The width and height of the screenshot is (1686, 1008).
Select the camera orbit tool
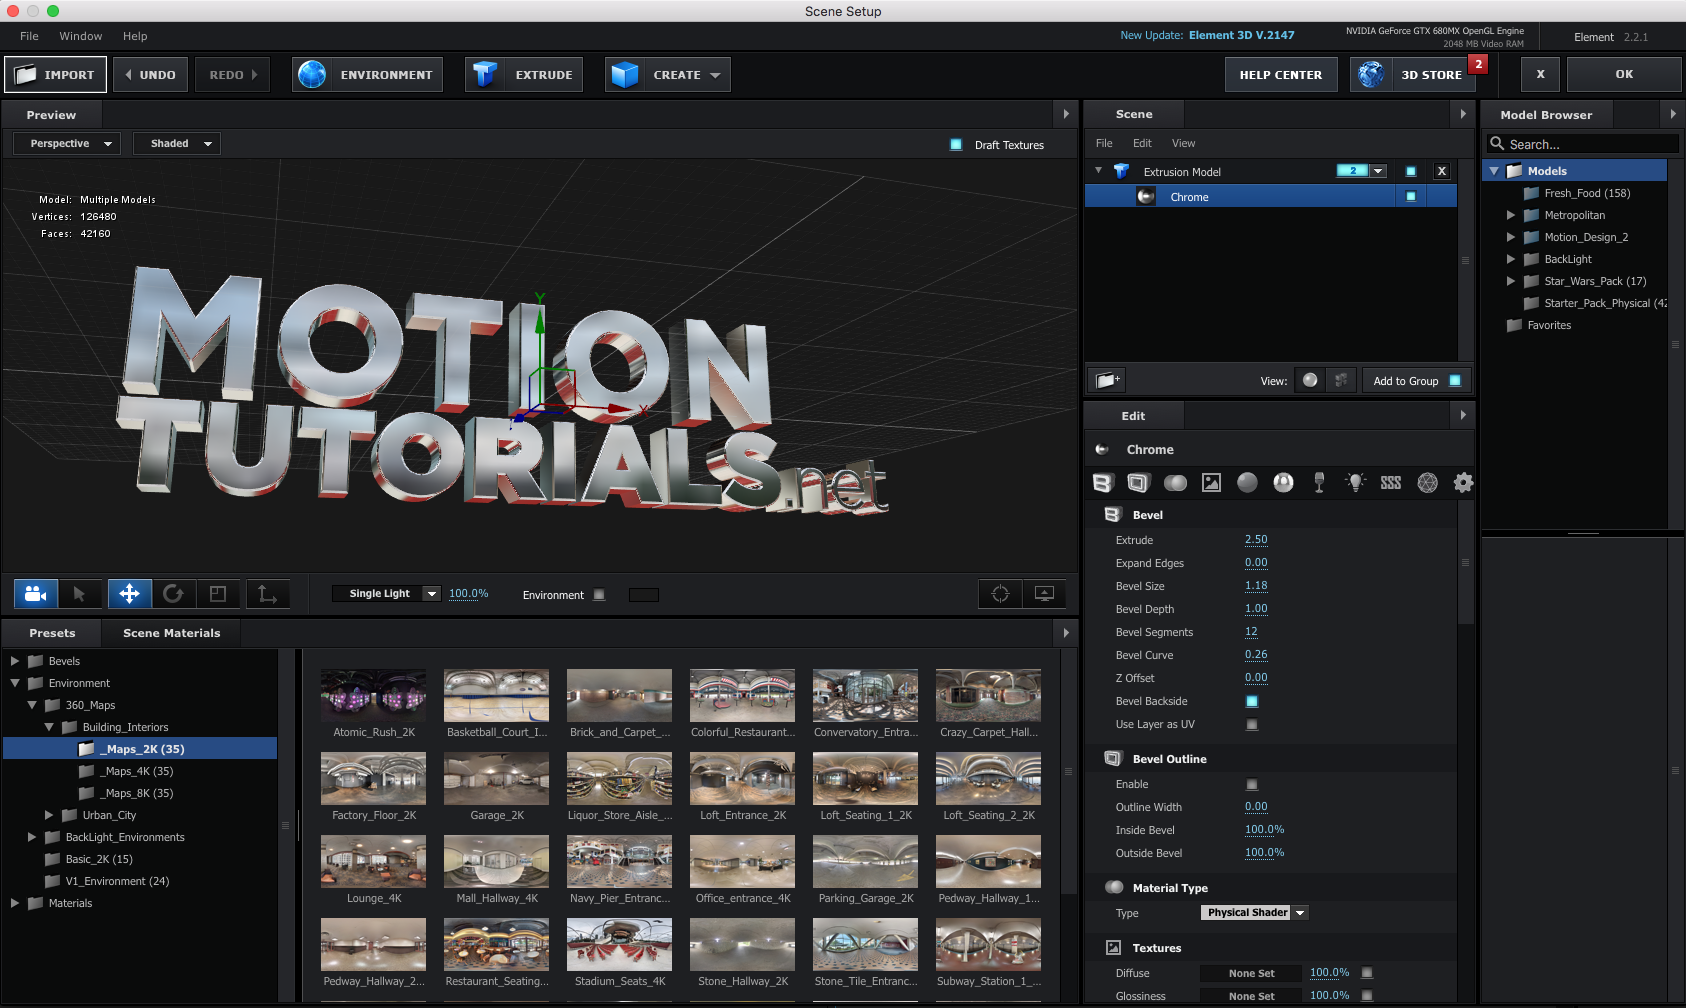point(36,594)
